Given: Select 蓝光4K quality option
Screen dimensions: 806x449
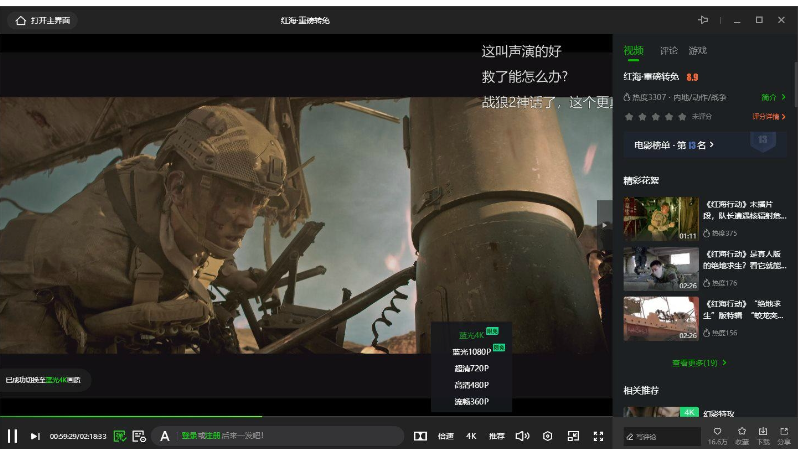Looking at the screenshot, I should pyautogui.click(x=471, y=335).
